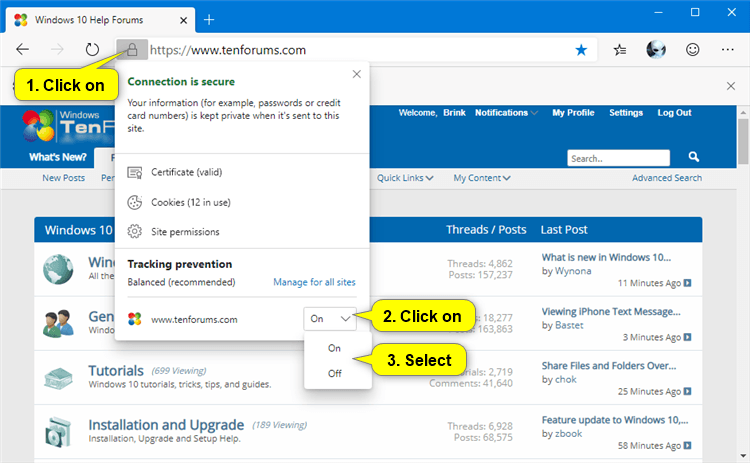Click the vertical scrollbar thumb
The height and width of the screenshot is (463, 750).
[743, 142]
